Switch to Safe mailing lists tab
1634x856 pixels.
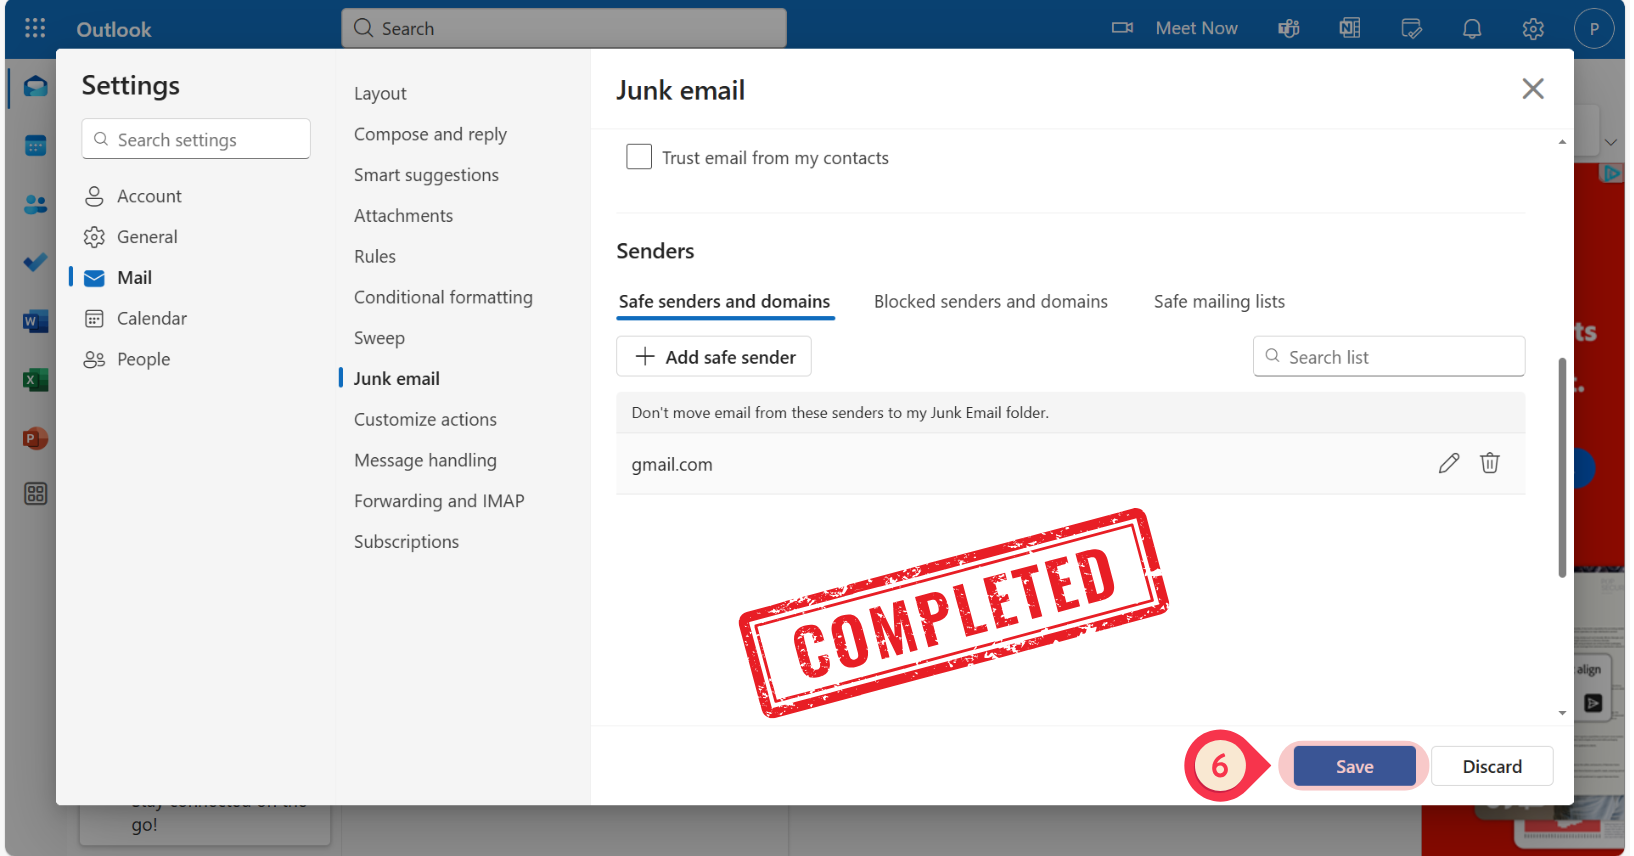coord(1219,301)
